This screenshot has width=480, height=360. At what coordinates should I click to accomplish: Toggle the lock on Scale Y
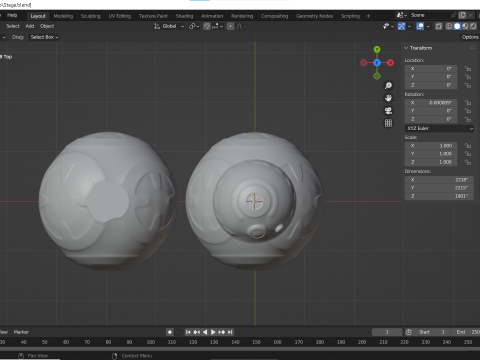pyautogui.click(x=468, y=154)
